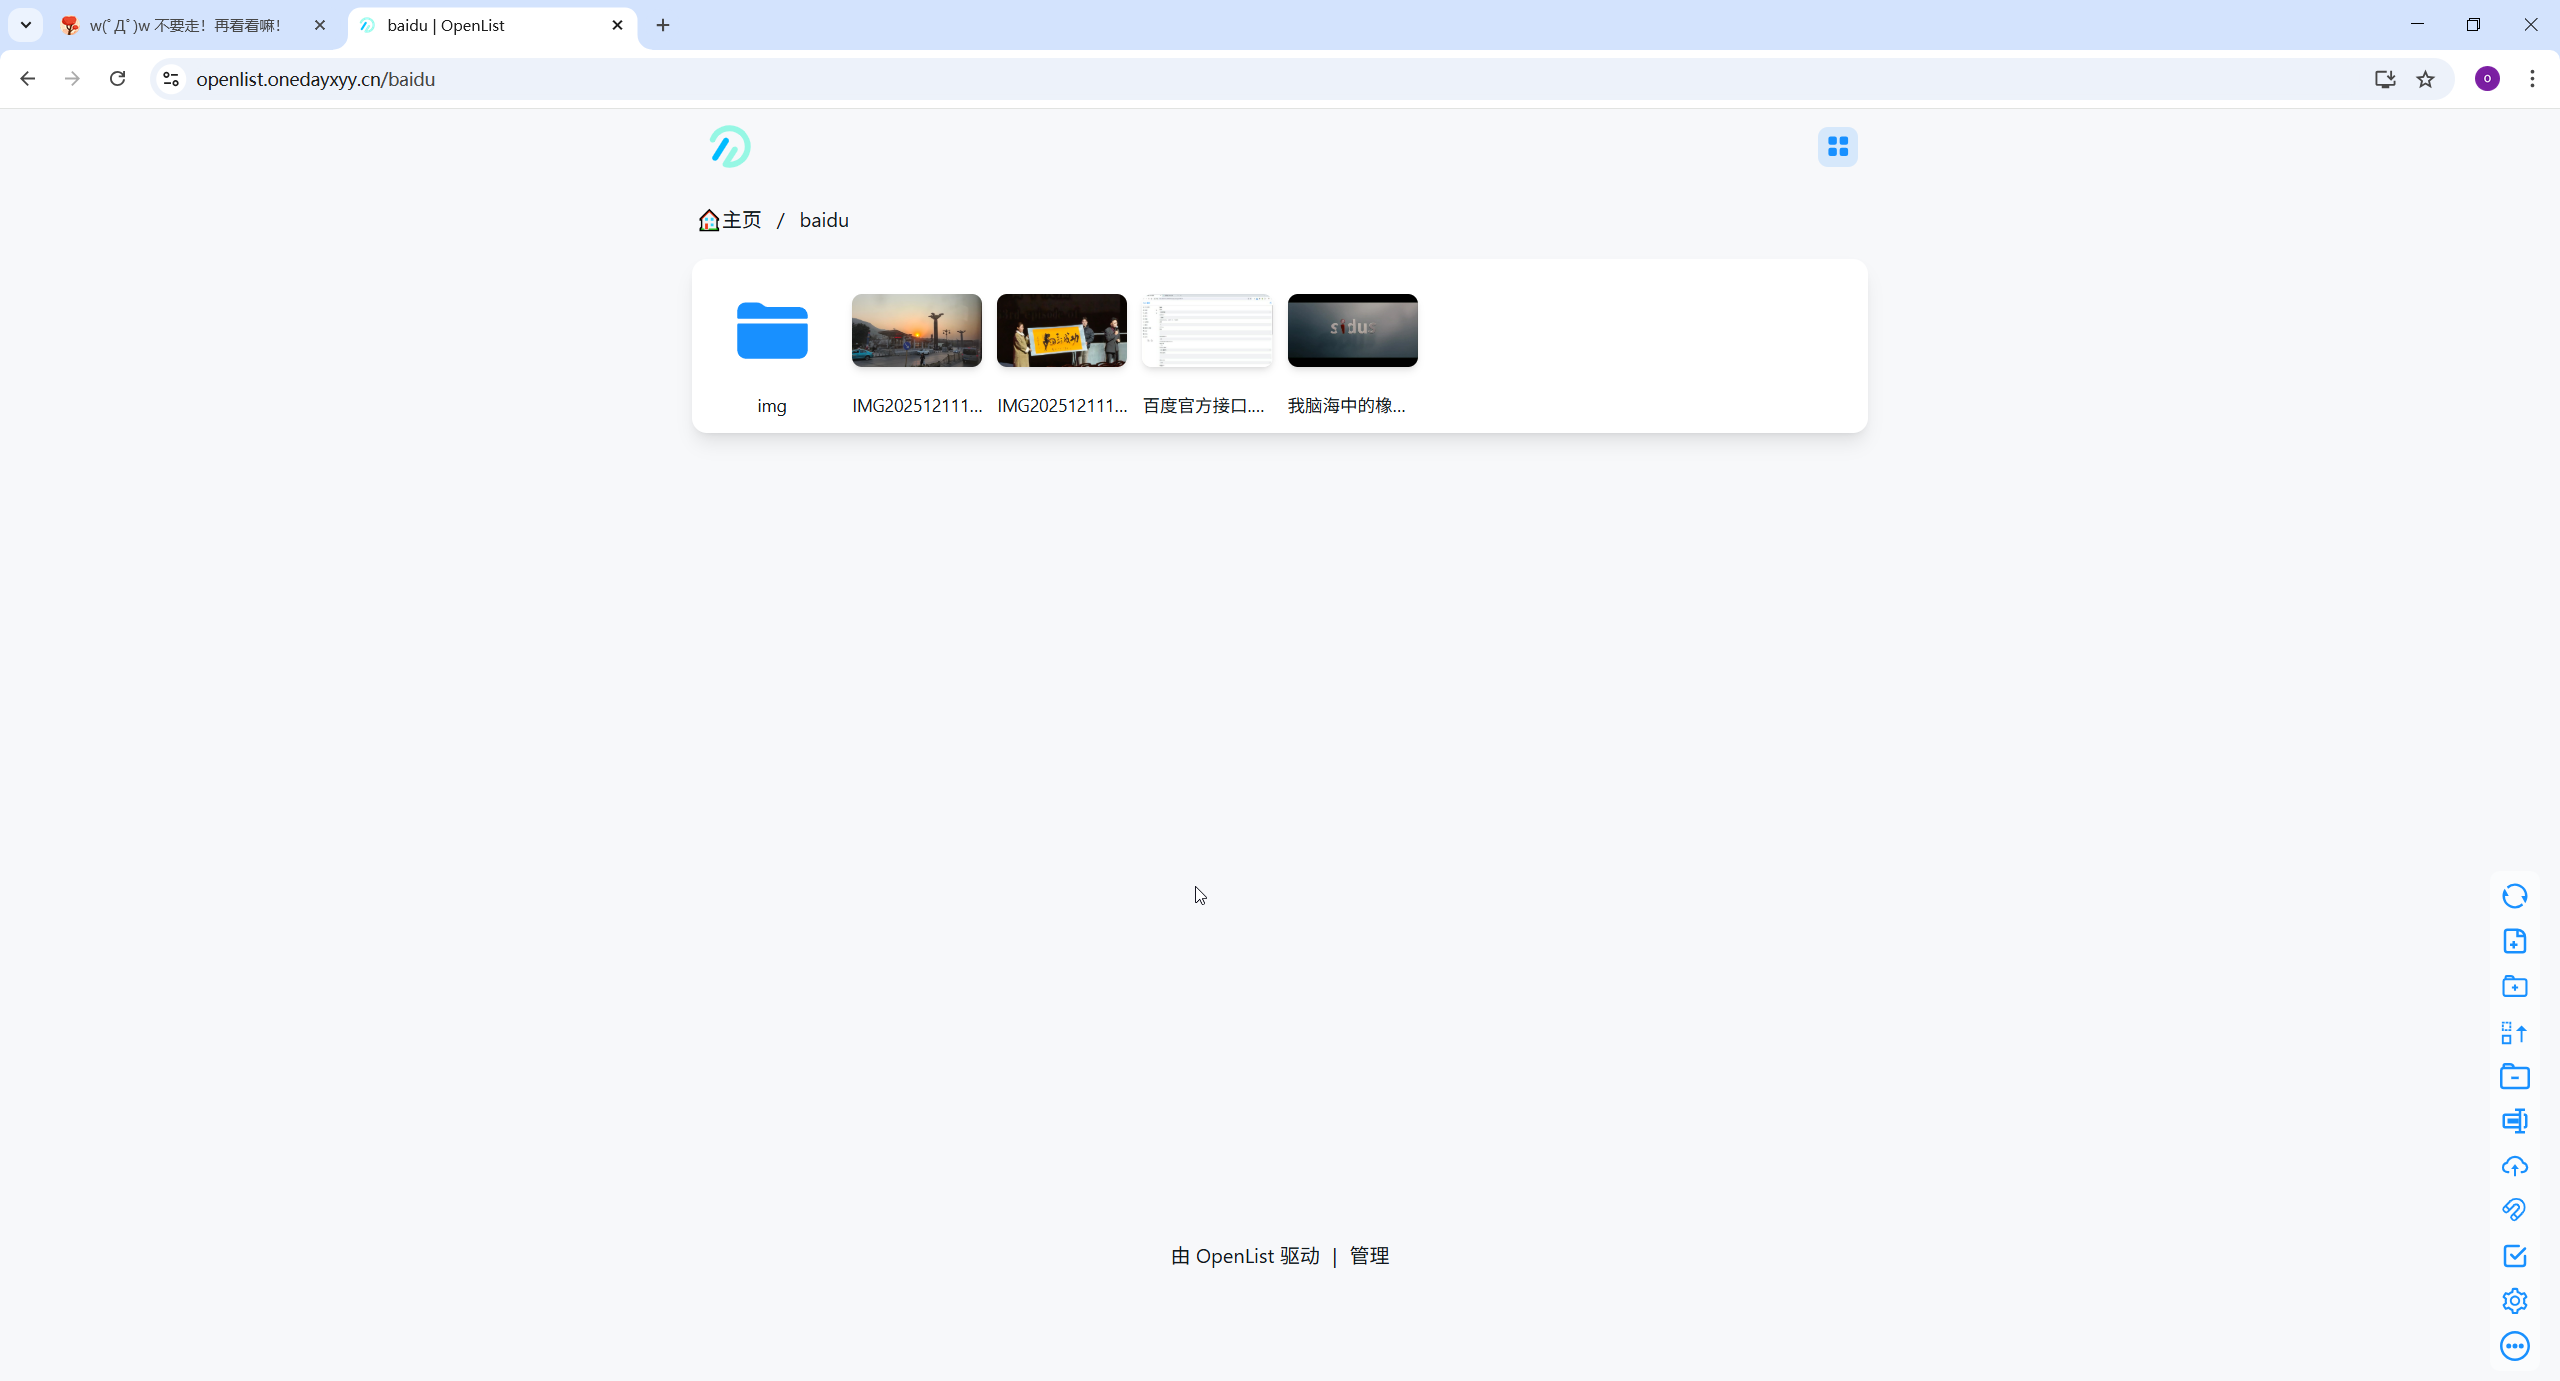Click the magnet offline download icon
Viewport: 2560px width, 1381px height.
coord(2514,1210)
